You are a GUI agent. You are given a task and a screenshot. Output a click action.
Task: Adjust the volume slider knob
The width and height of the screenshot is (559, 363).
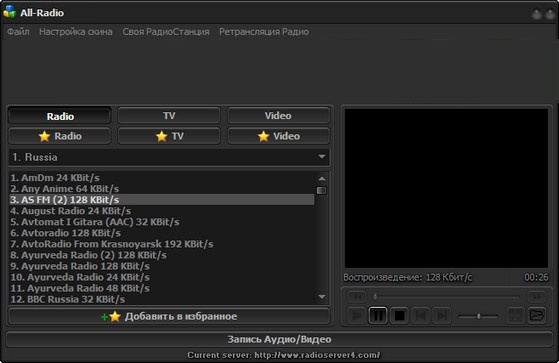479,316
